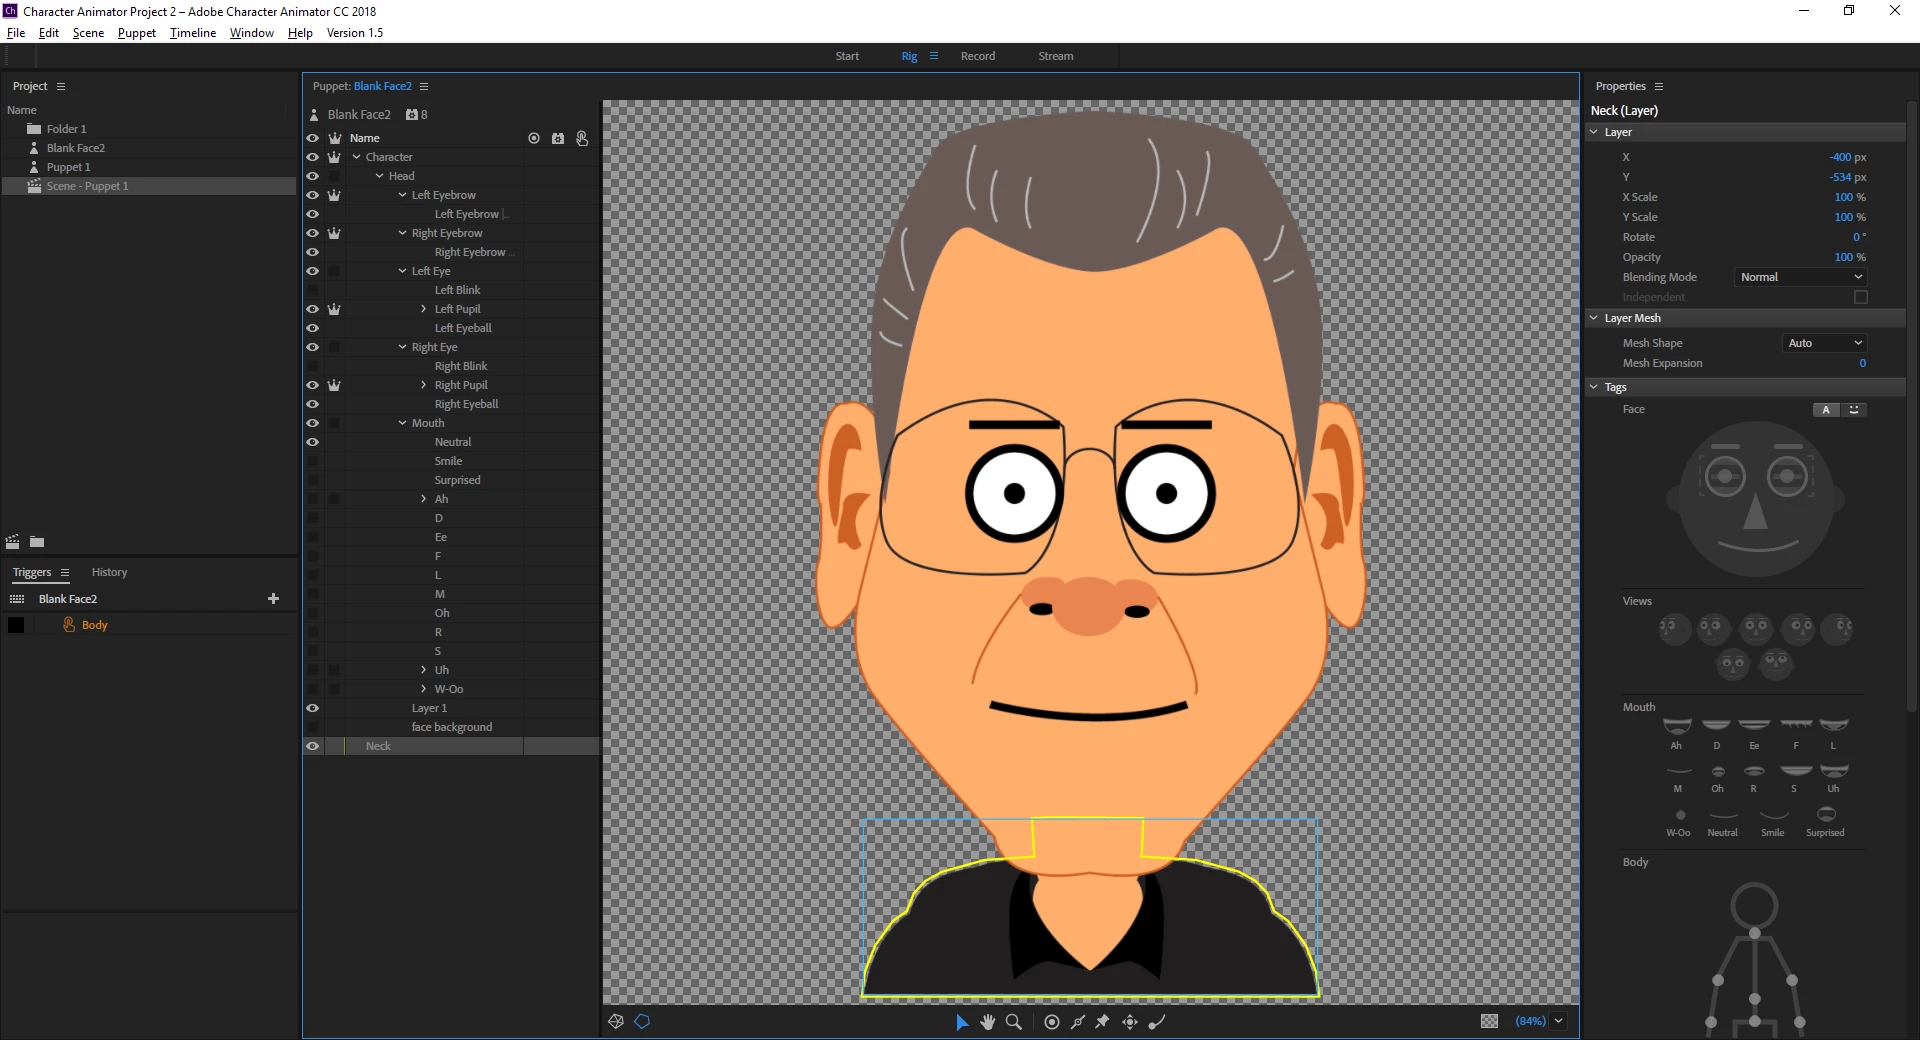Select the Smile mouth layer
The width and height of the screenshot is (1920, 1040).
tap(448, 461)
